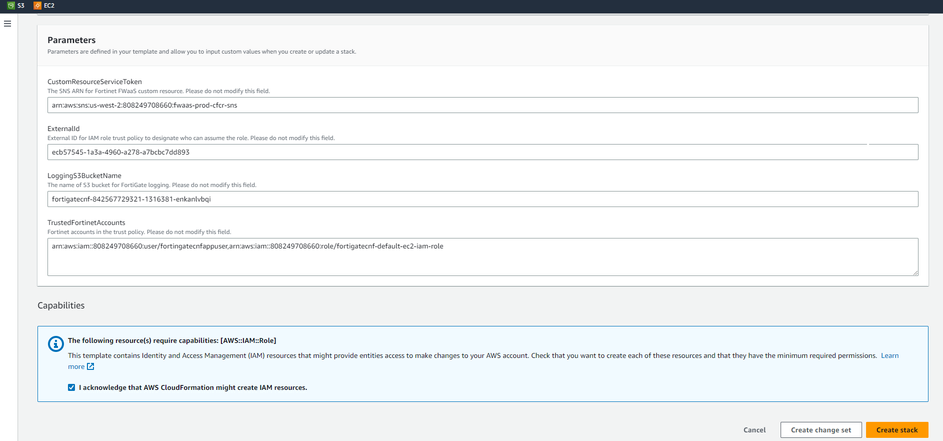The height and width of the screenshot is (441, 943).
Task: Cancel the stack creation
Action: pos(755,430)
